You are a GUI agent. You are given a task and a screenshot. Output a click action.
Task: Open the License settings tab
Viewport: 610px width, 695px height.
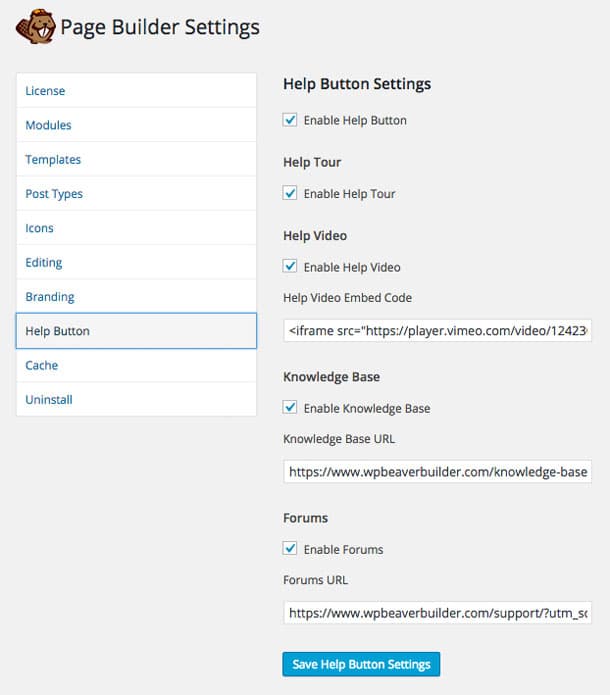tap(45, 91)
